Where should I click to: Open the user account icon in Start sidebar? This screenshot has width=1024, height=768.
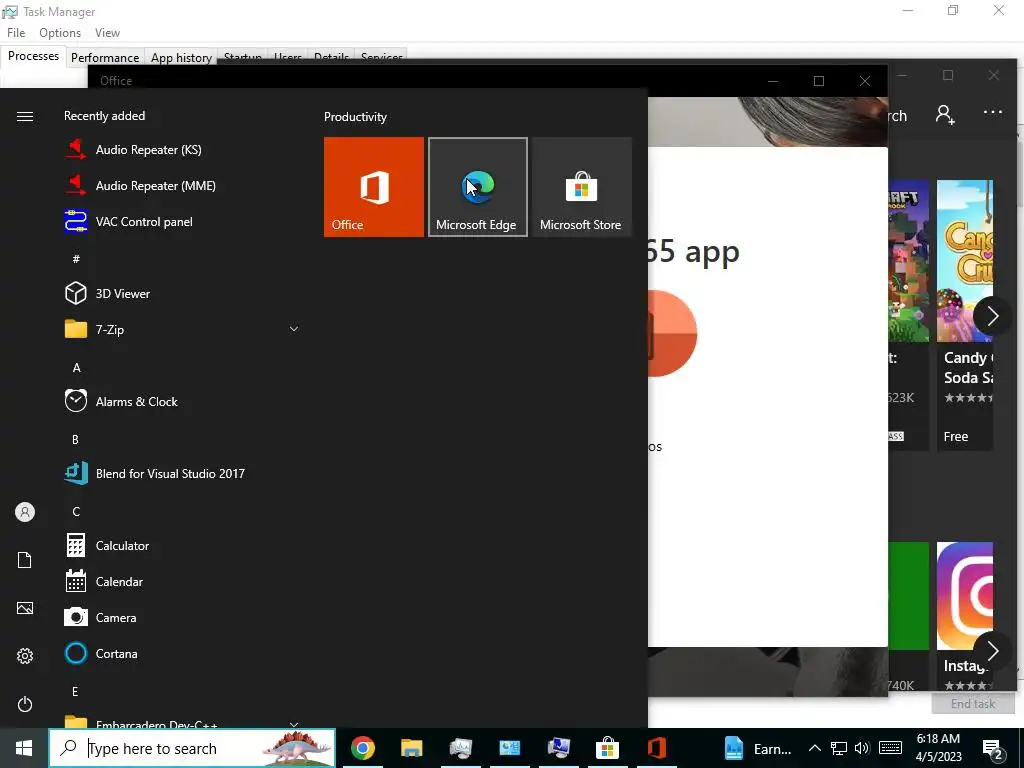pyautogui.click(x=25, y=512)
